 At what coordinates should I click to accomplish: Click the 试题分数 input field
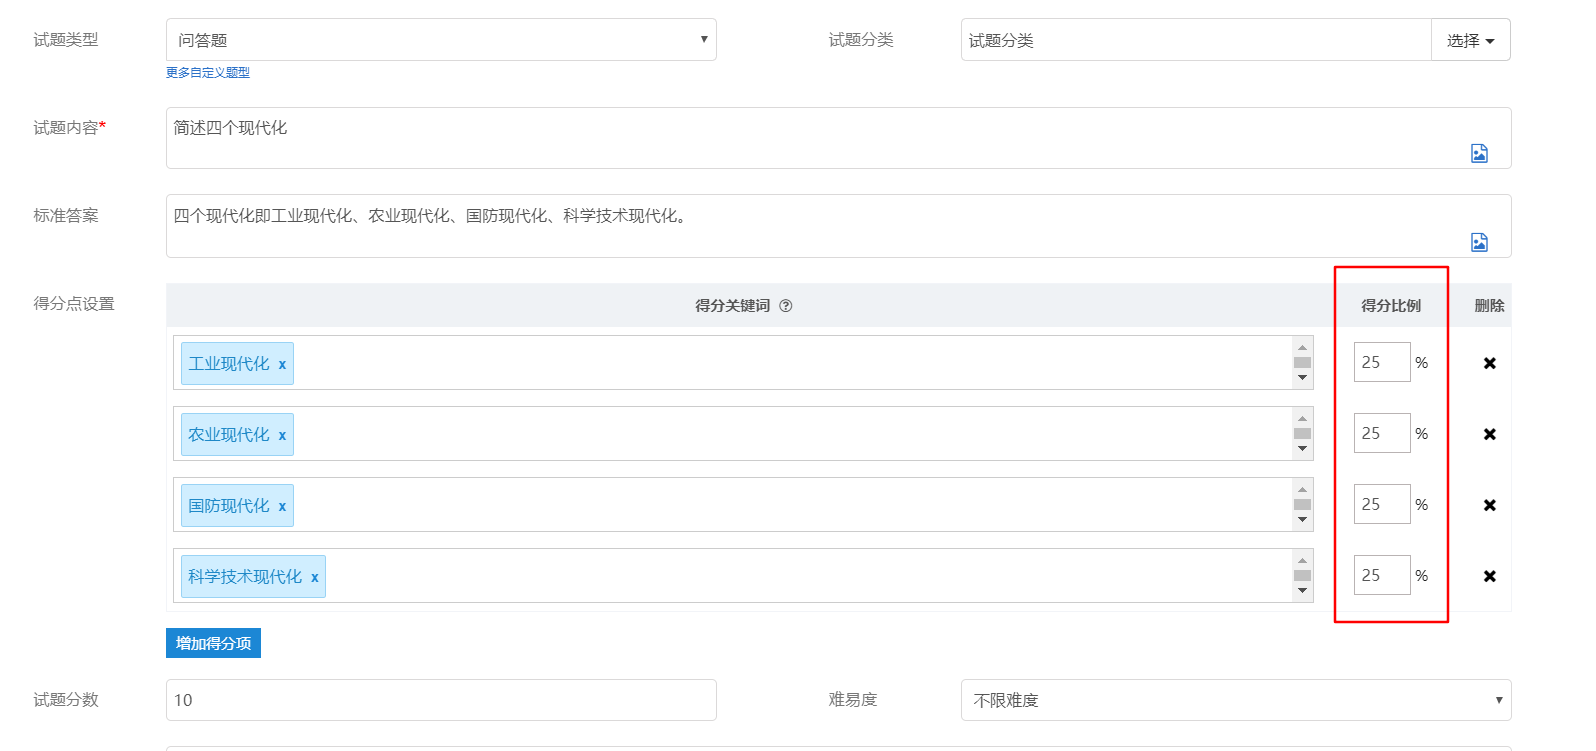pyautogui.click(x=441, y=700)
